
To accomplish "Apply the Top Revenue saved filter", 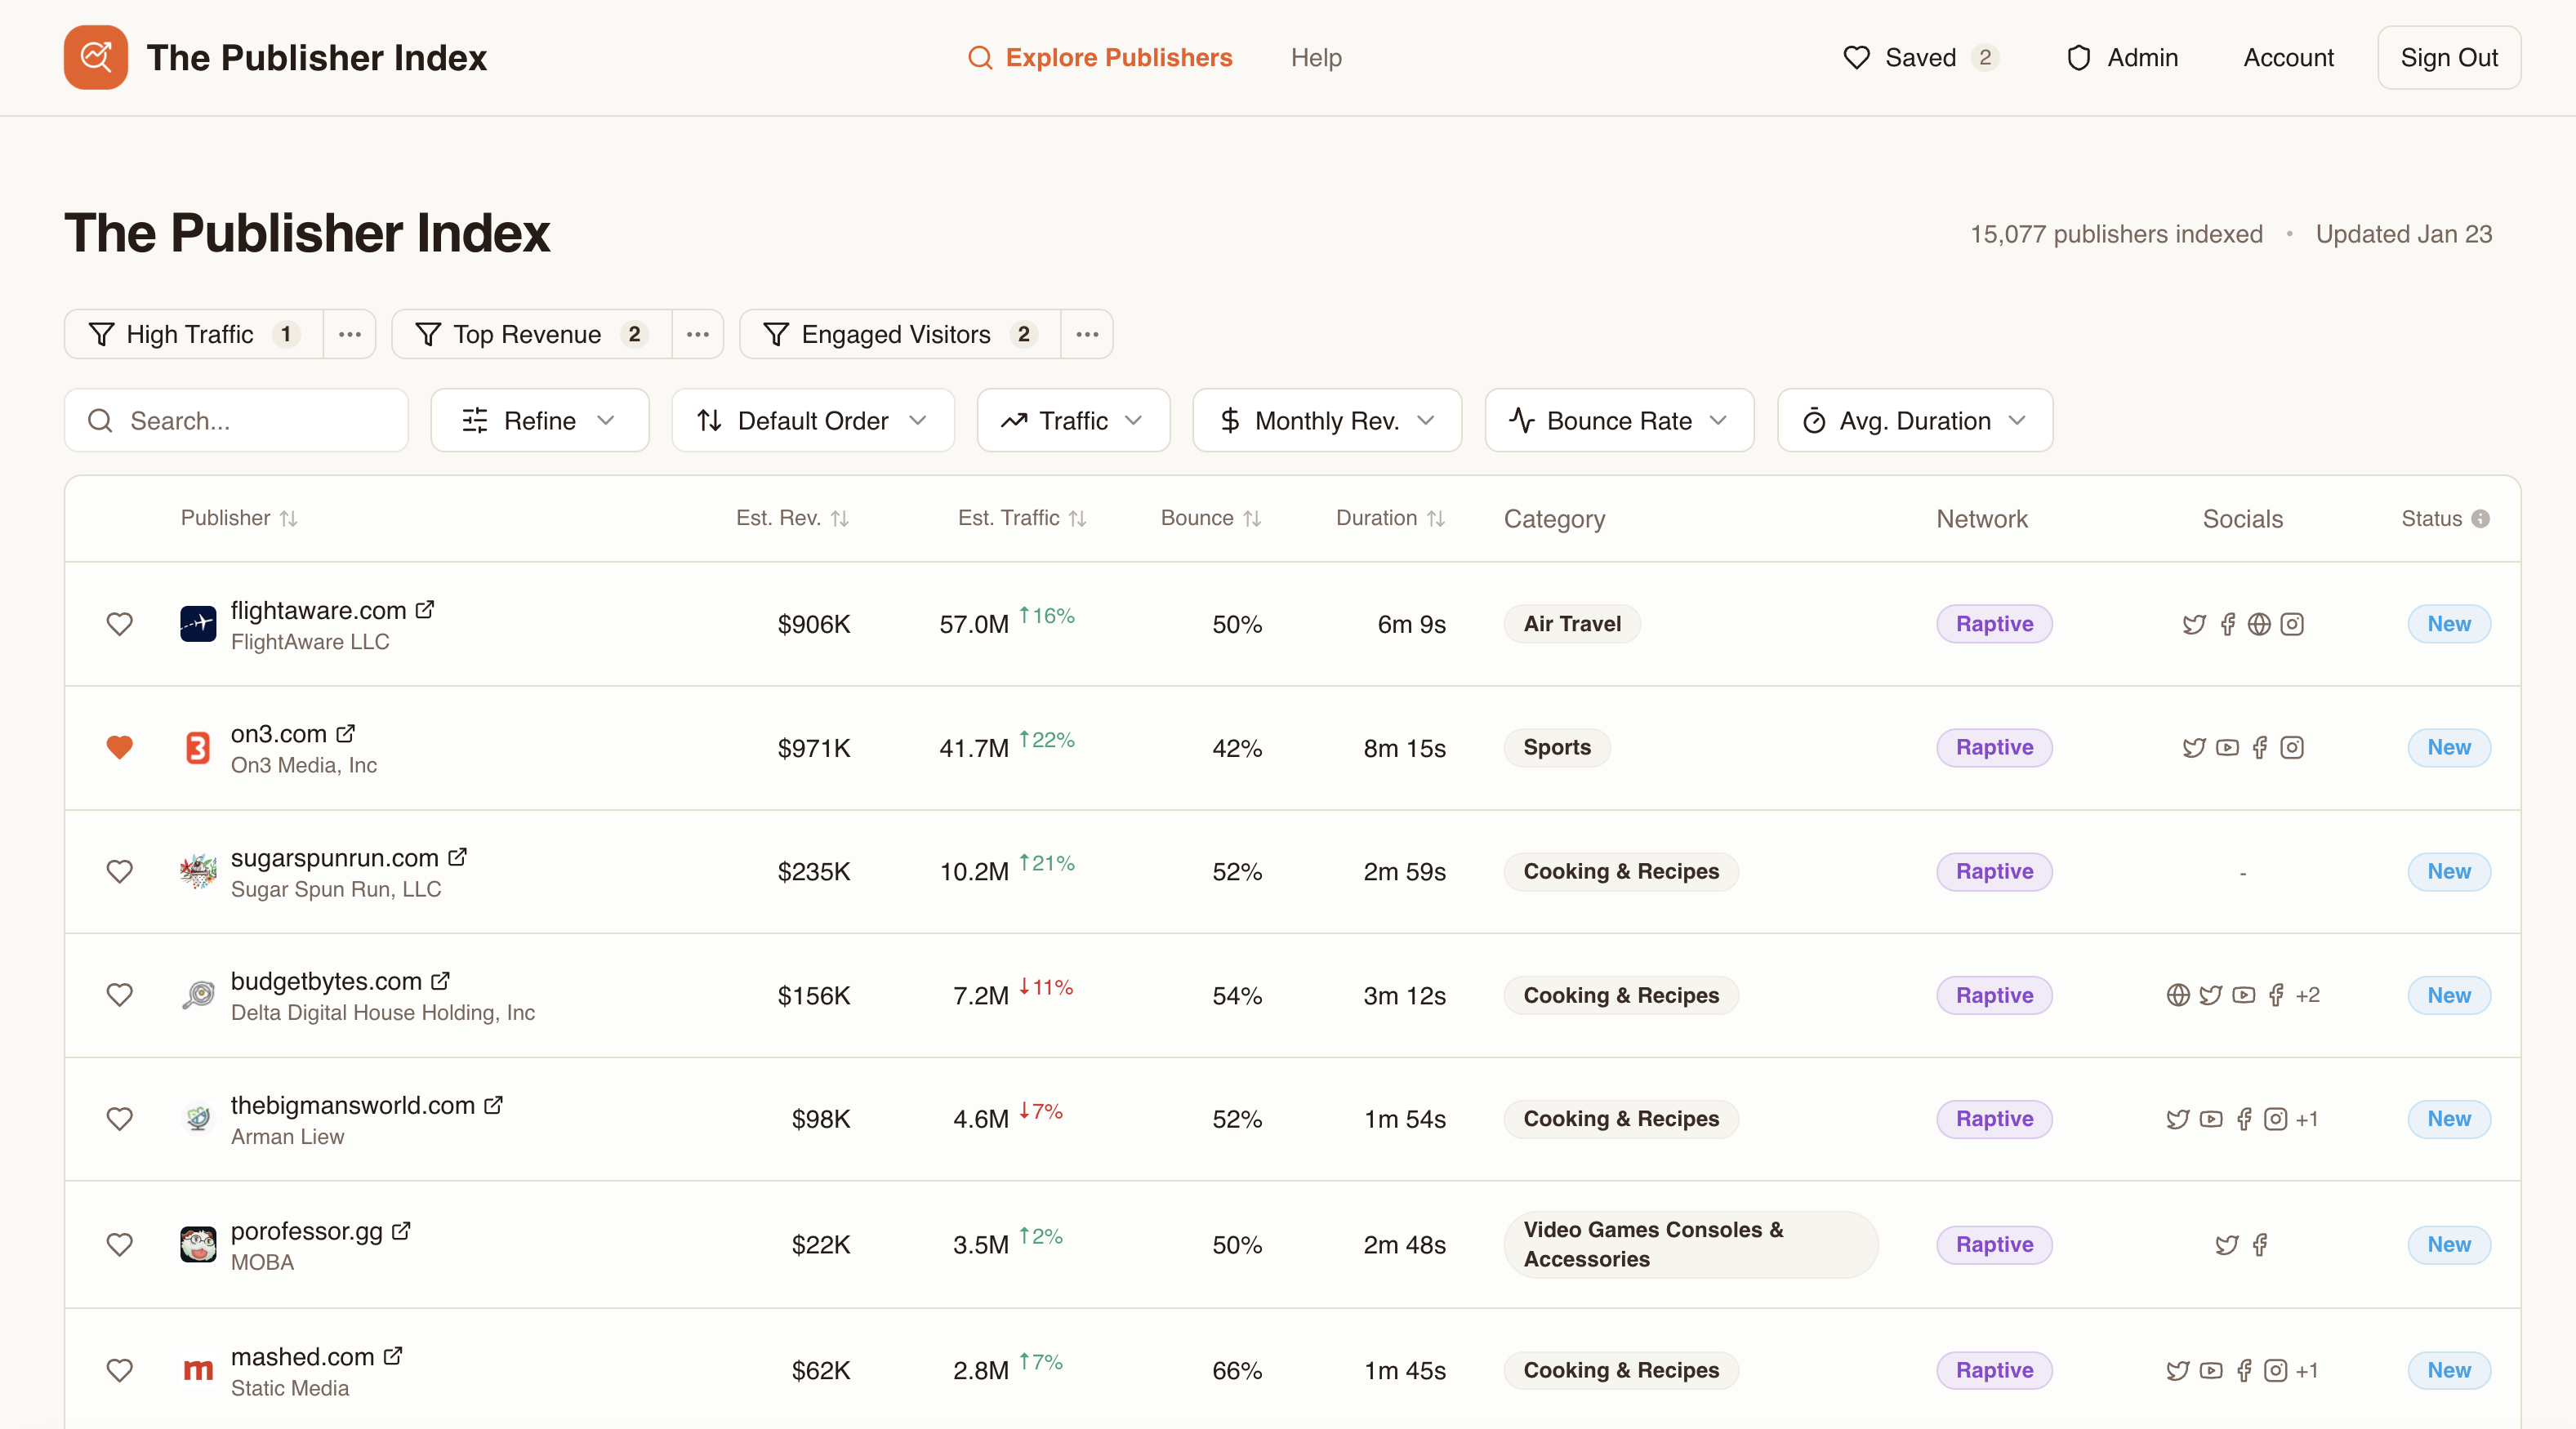I will point(532,334).
